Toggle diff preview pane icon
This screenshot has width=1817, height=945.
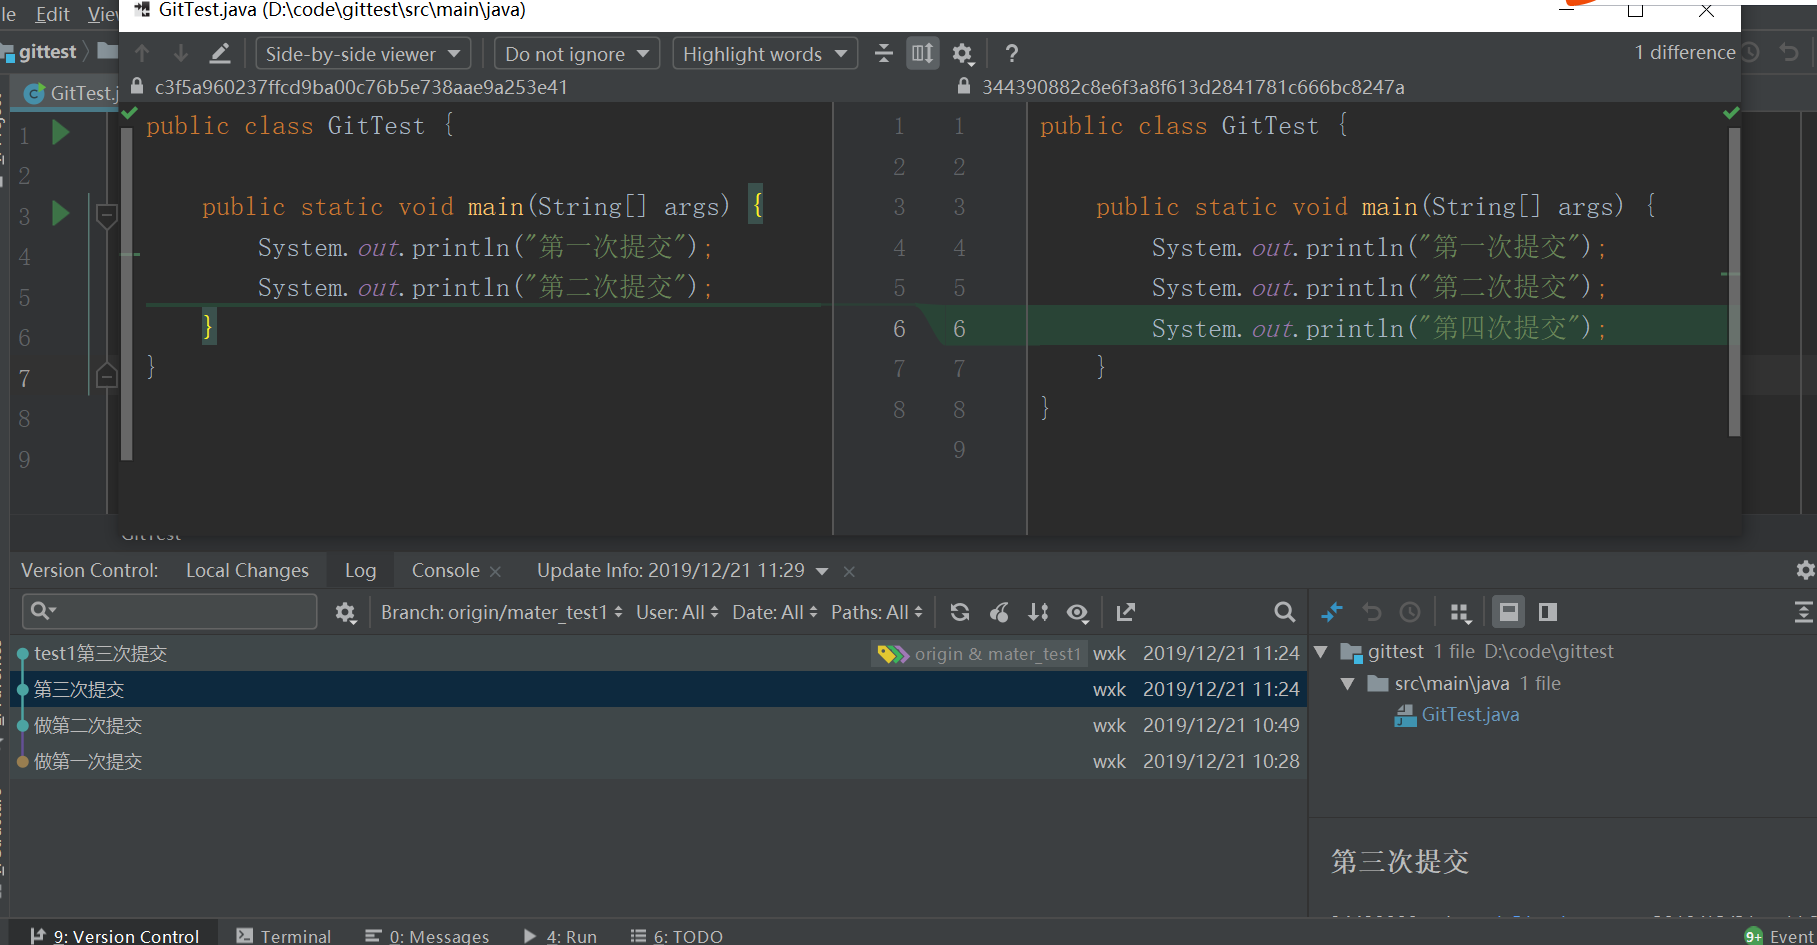pos(1548,612)
